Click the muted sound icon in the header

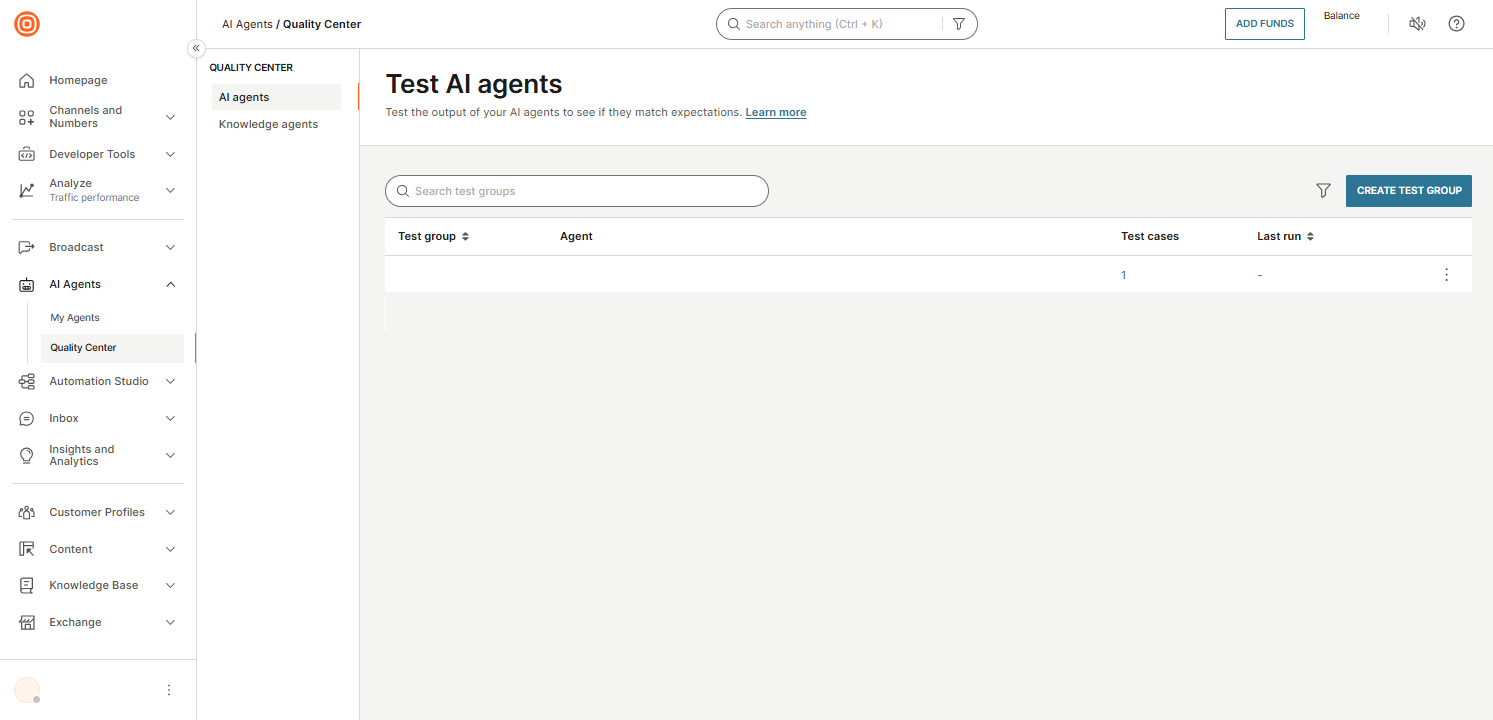(1417, 23)
